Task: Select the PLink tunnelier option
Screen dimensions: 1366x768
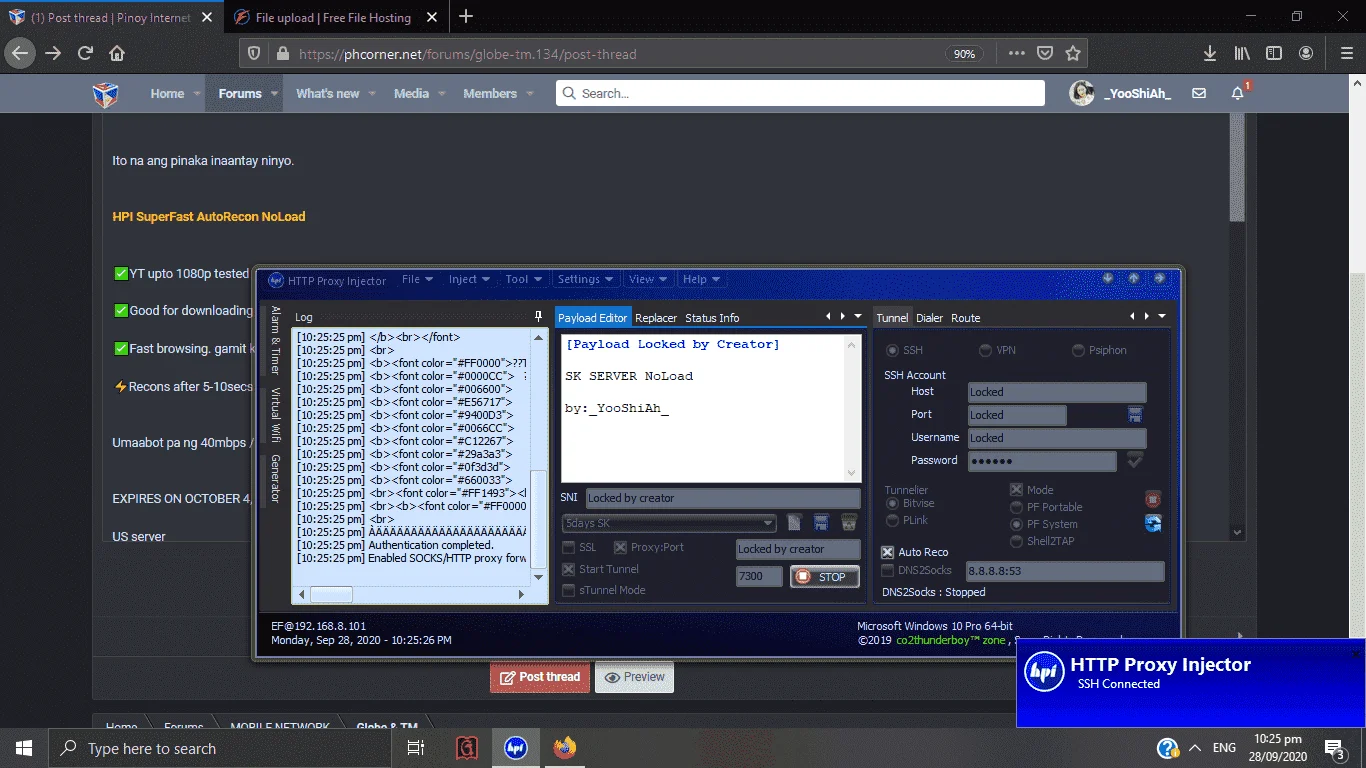Action: coord(892,520)
